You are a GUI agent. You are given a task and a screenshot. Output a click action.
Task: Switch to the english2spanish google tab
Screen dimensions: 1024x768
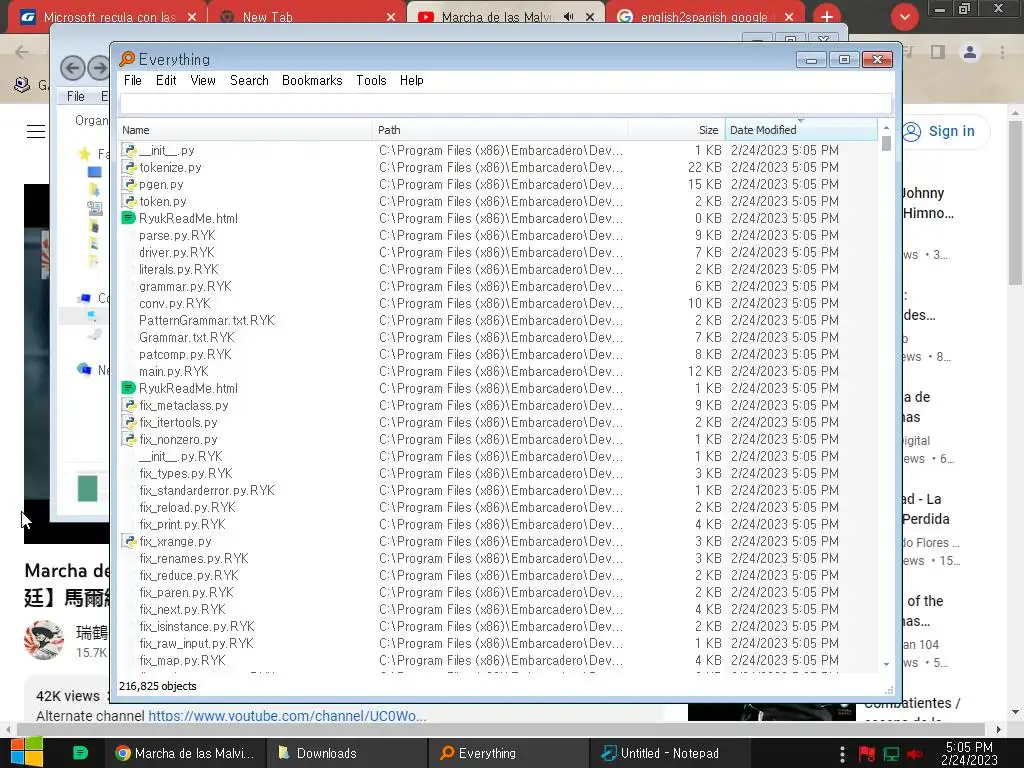coord(705,17)
